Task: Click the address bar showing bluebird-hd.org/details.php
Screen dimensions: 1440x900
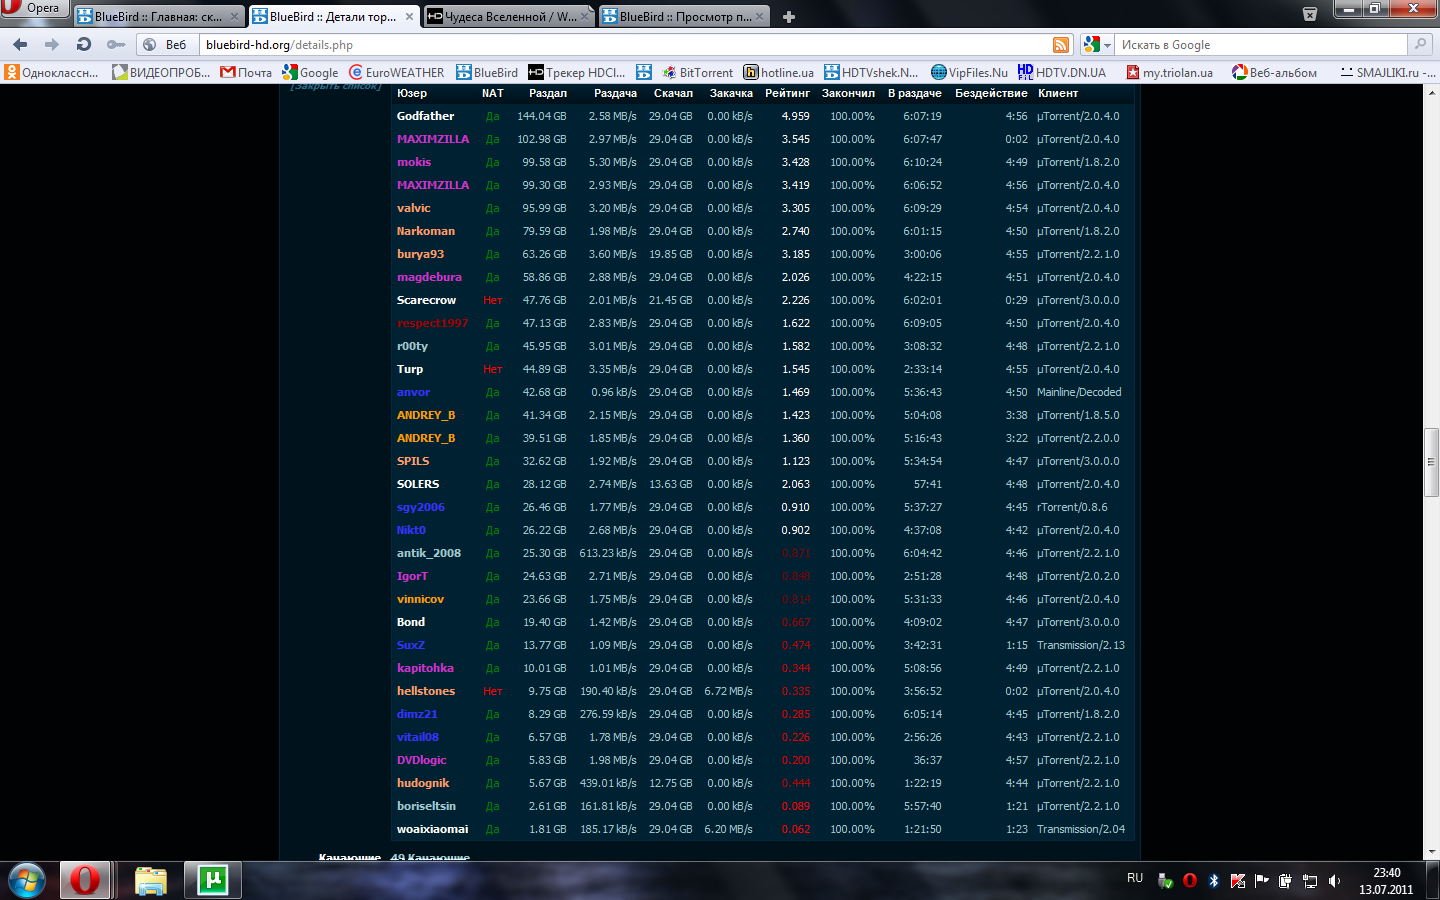Action: pyautogui.click(x=625, y=45)
